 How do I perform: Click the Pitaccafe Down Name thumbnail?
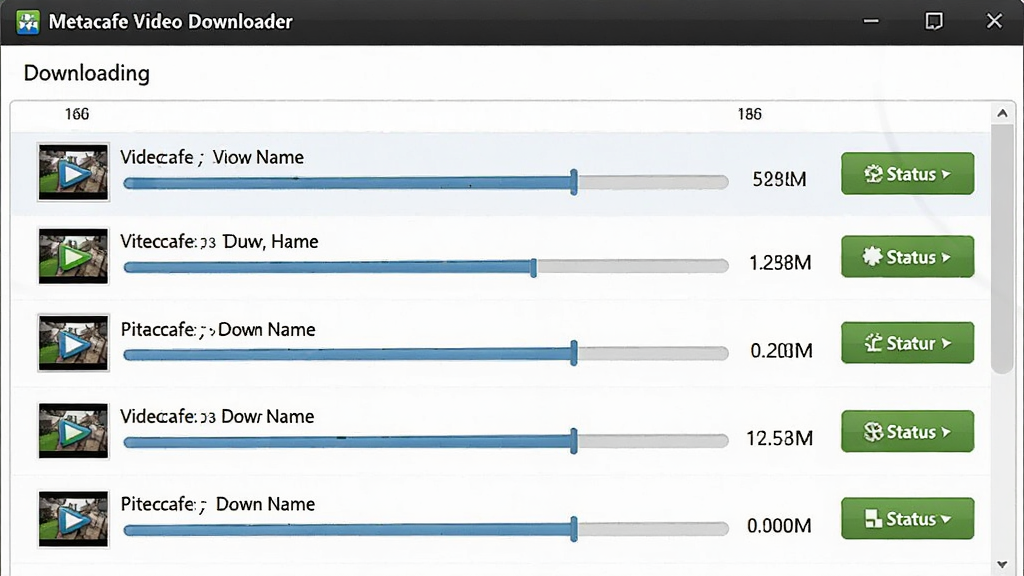[x=73, y=343]
